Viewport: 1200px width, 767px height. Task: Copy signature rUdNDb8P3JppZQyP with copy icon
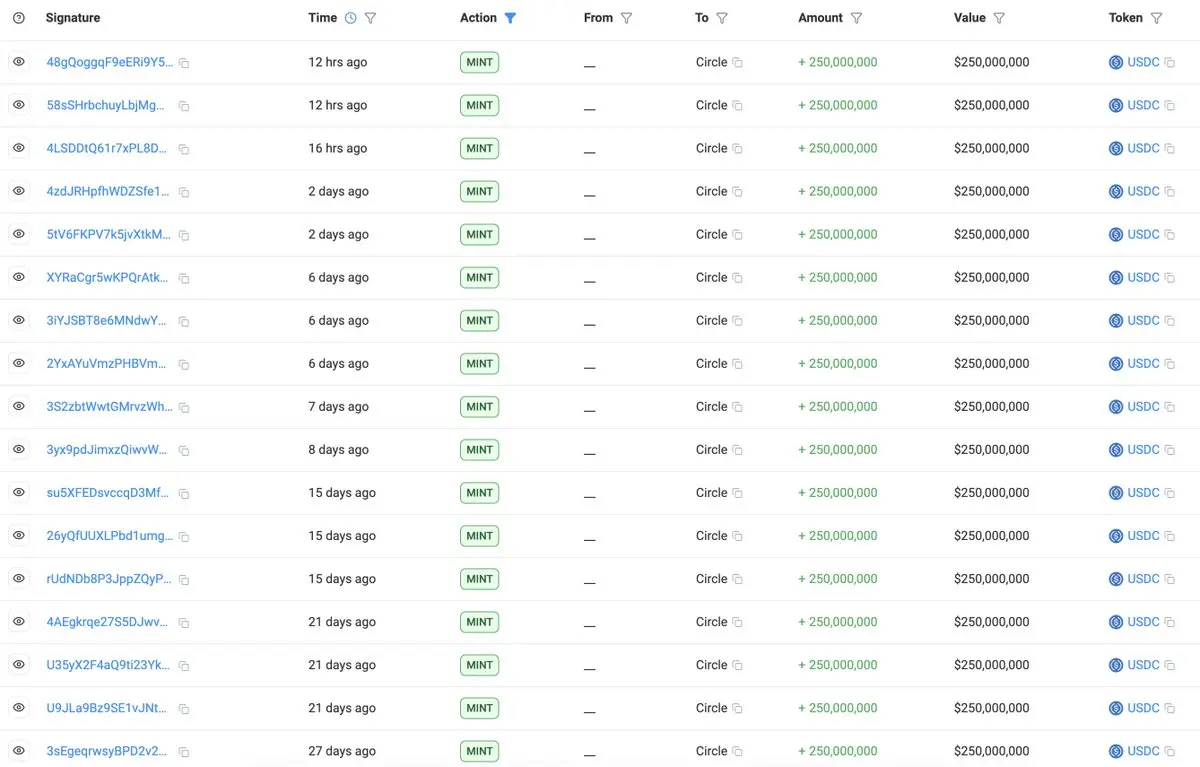pyautogui.click(x=184, y=580)
